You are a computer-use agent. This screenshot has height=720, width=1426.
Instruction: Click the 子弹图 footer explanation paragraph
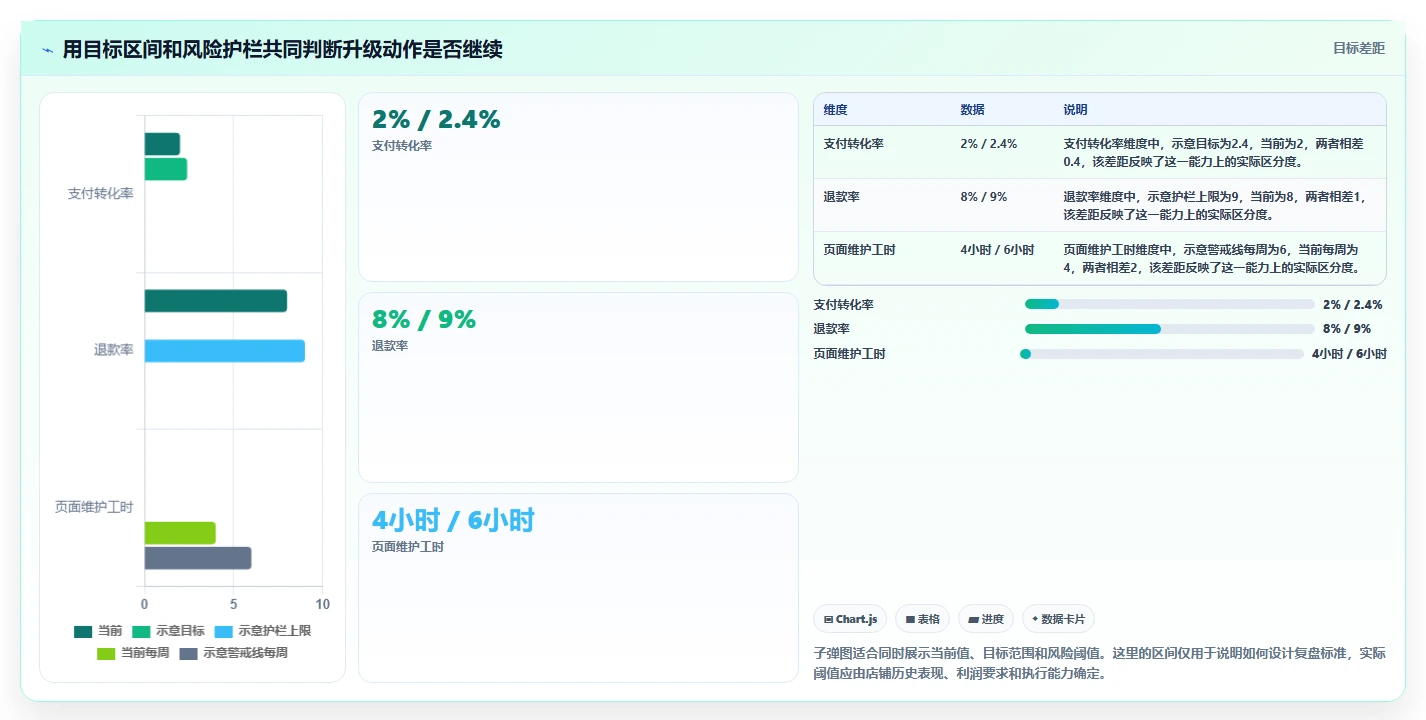click(x=1100, y=663)
